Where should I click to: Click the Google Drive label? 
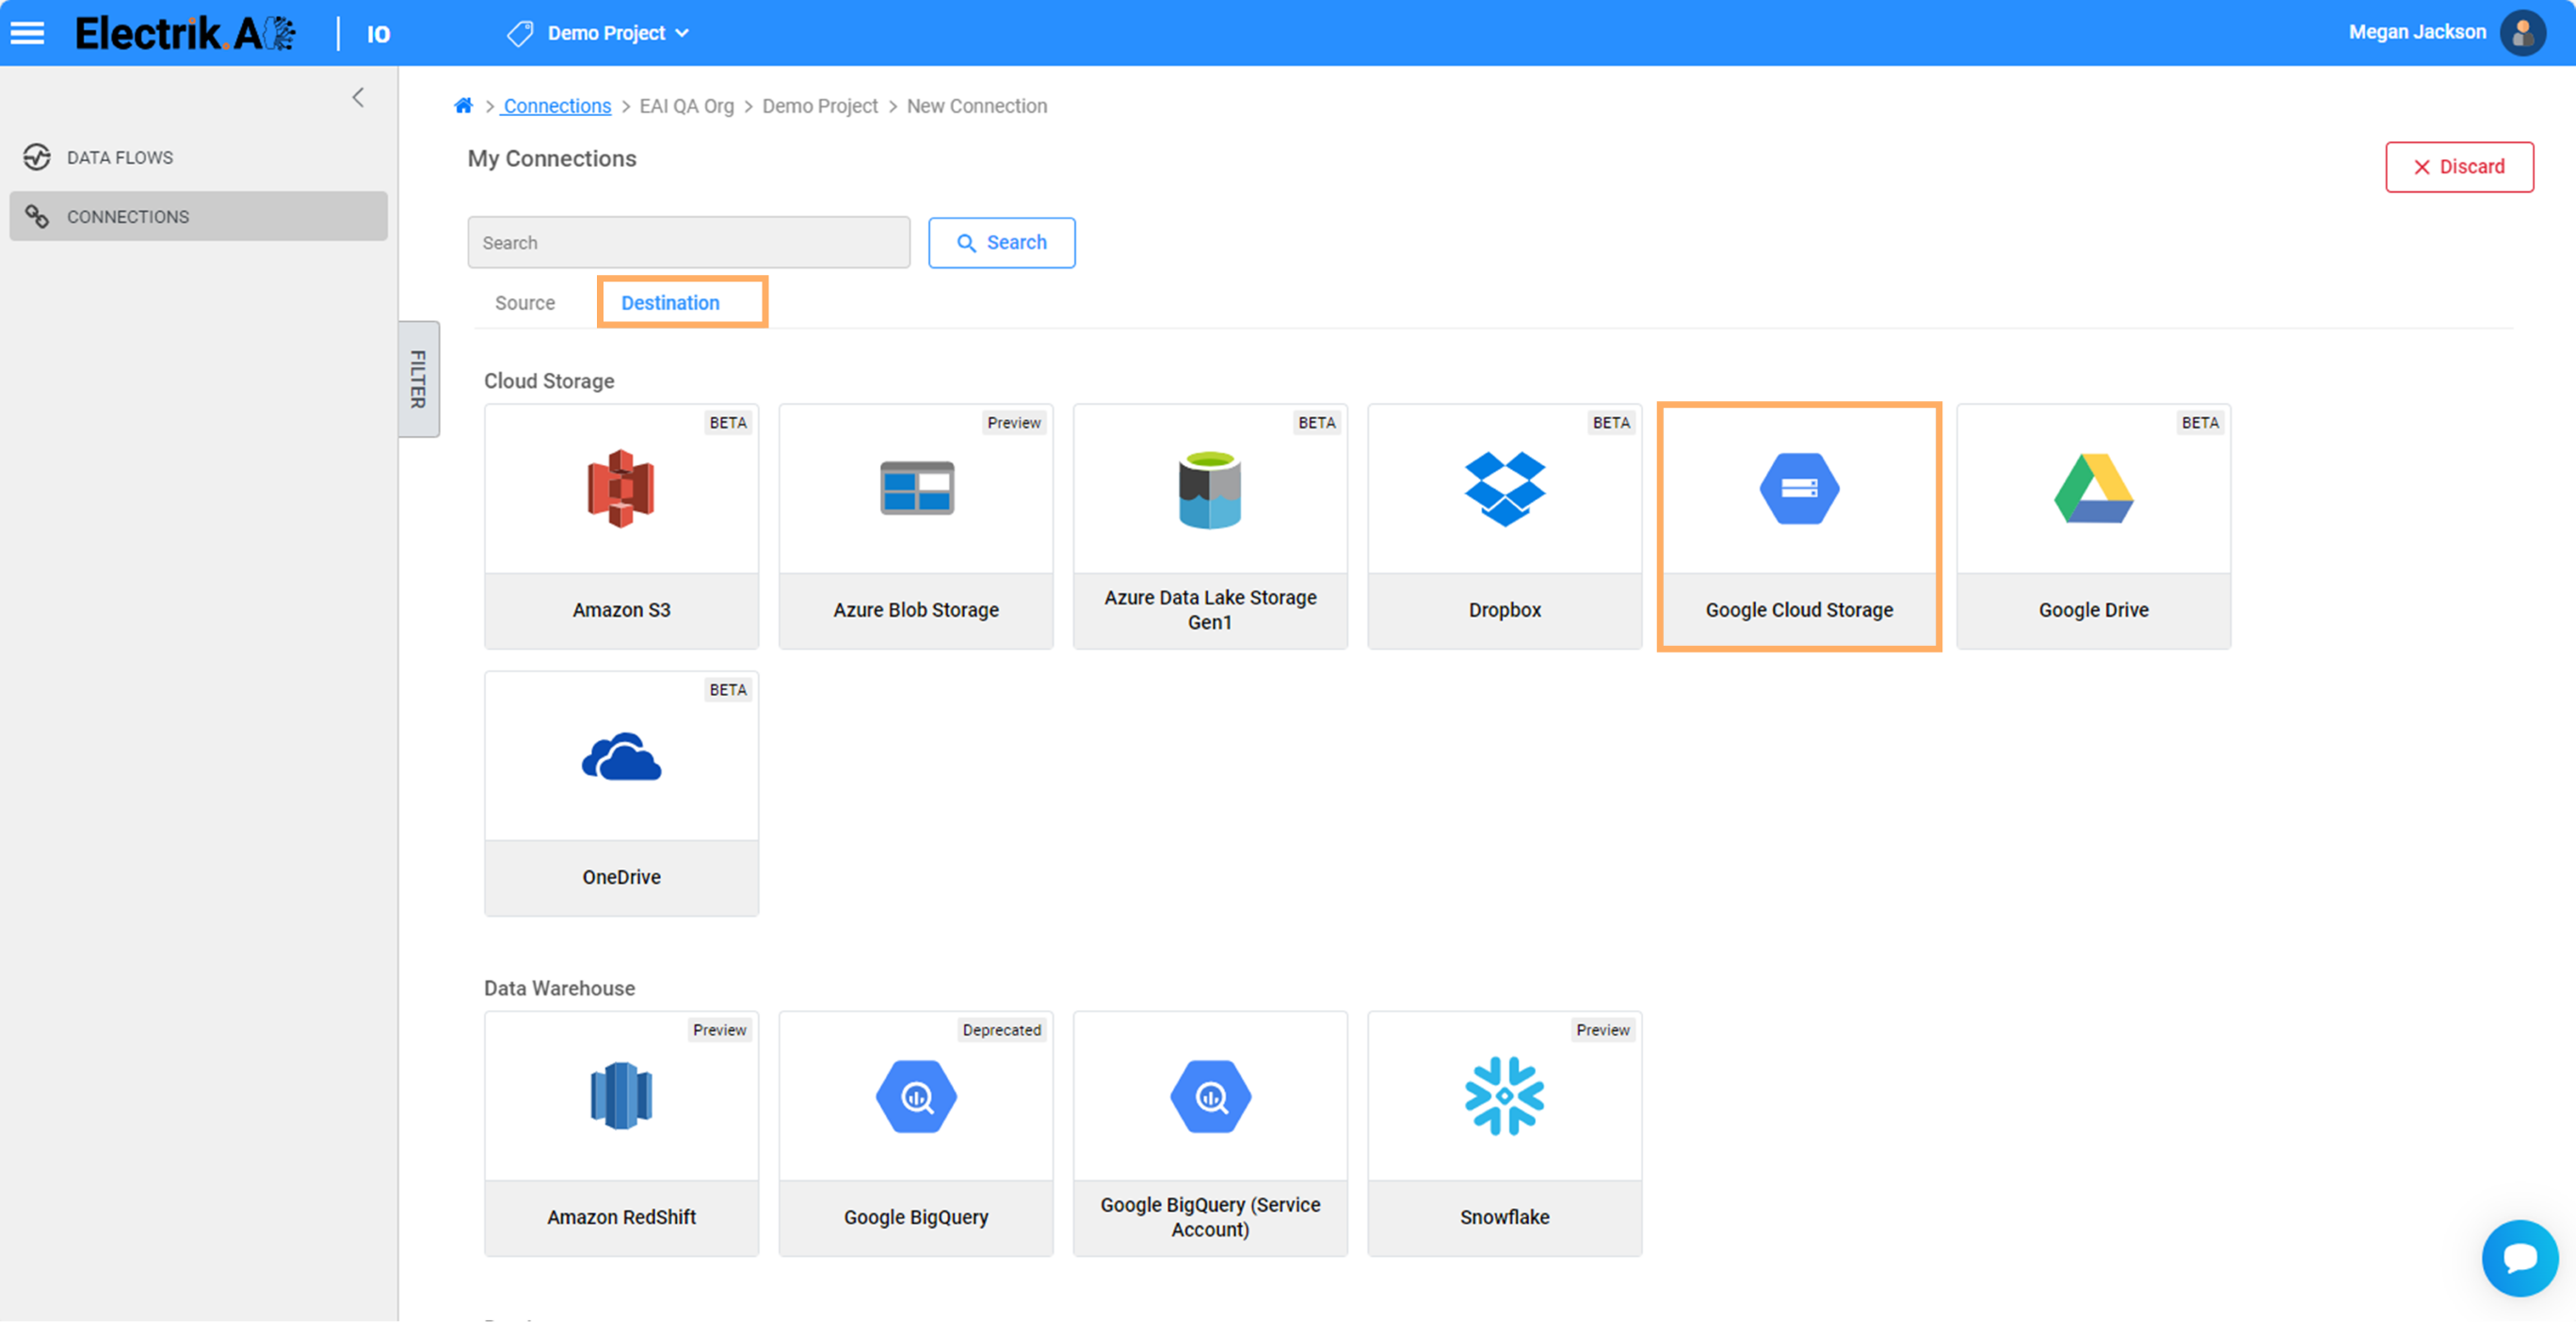coord(2094,610)
